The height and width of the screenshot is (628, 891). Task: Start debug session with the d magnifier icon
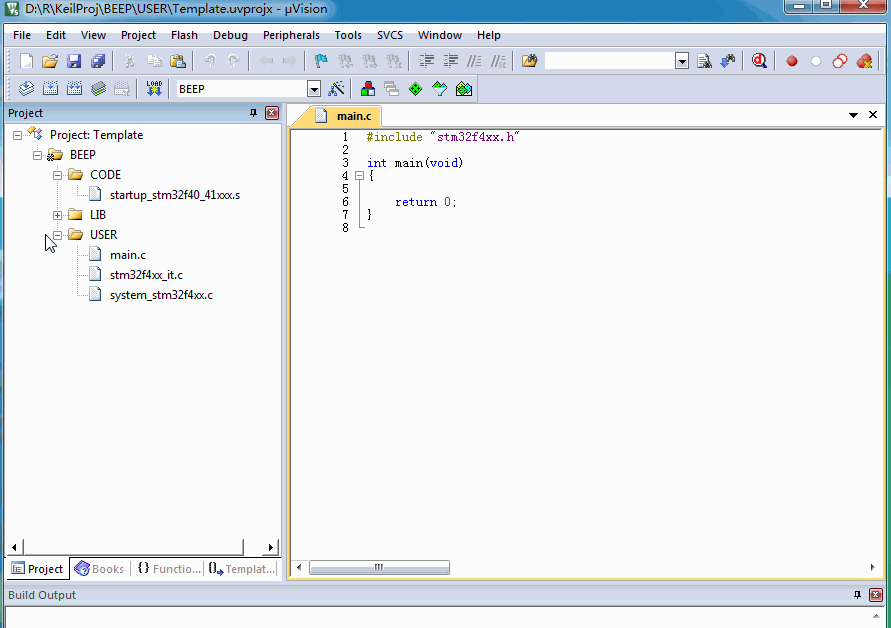(759, 61)
